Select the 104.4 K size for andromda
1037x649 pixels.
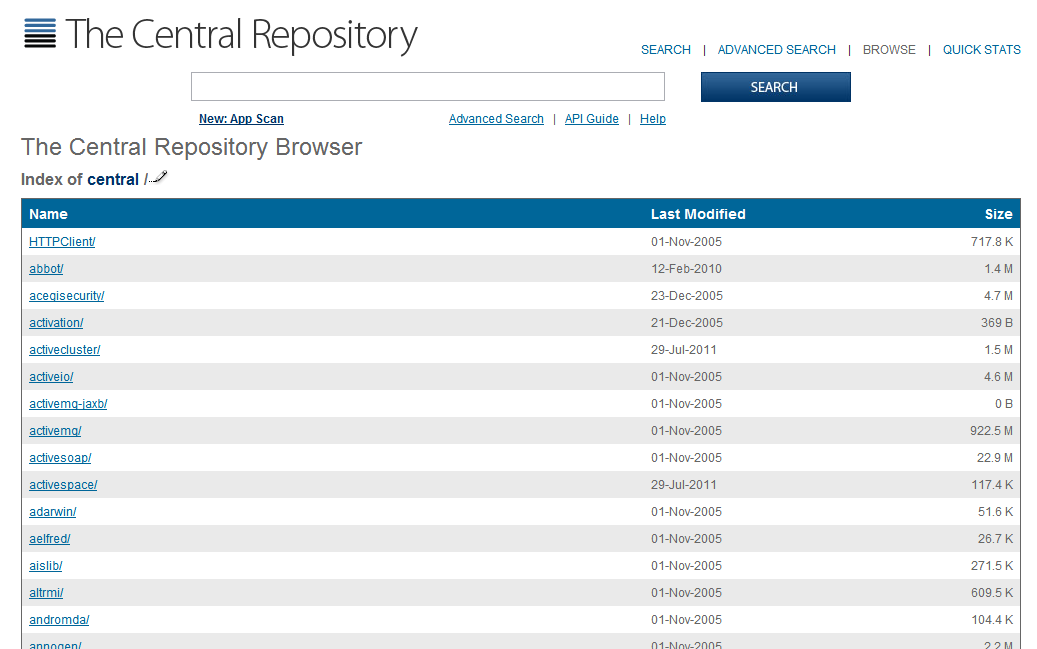click(992, 620)
